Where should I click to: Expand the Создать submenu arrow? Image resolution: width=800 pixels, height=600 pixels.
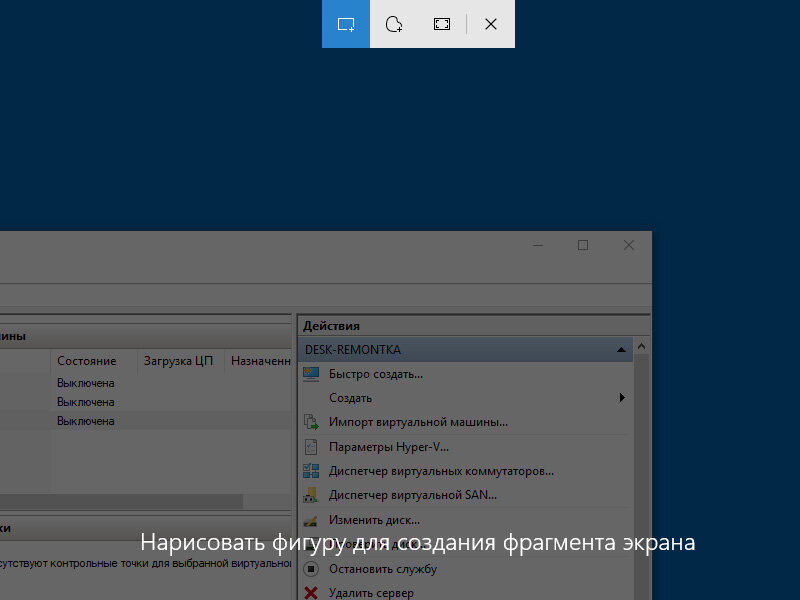coord(622,397)
